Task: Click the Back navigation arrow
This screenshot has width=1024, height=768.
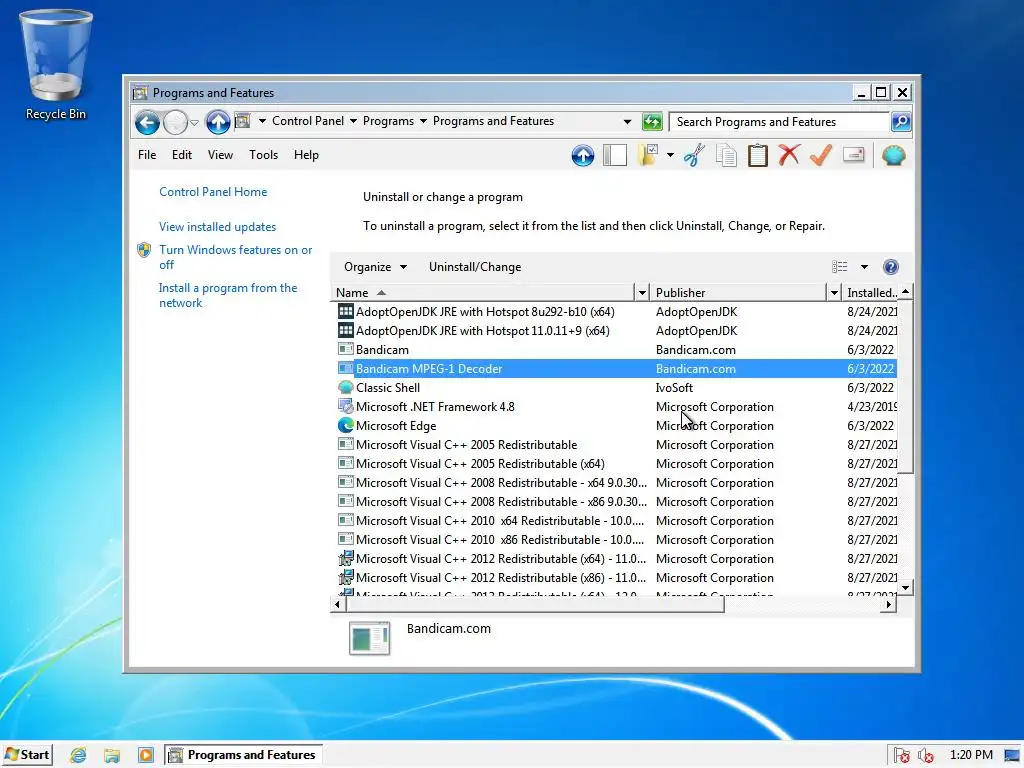Action: [x=148, y=122]
